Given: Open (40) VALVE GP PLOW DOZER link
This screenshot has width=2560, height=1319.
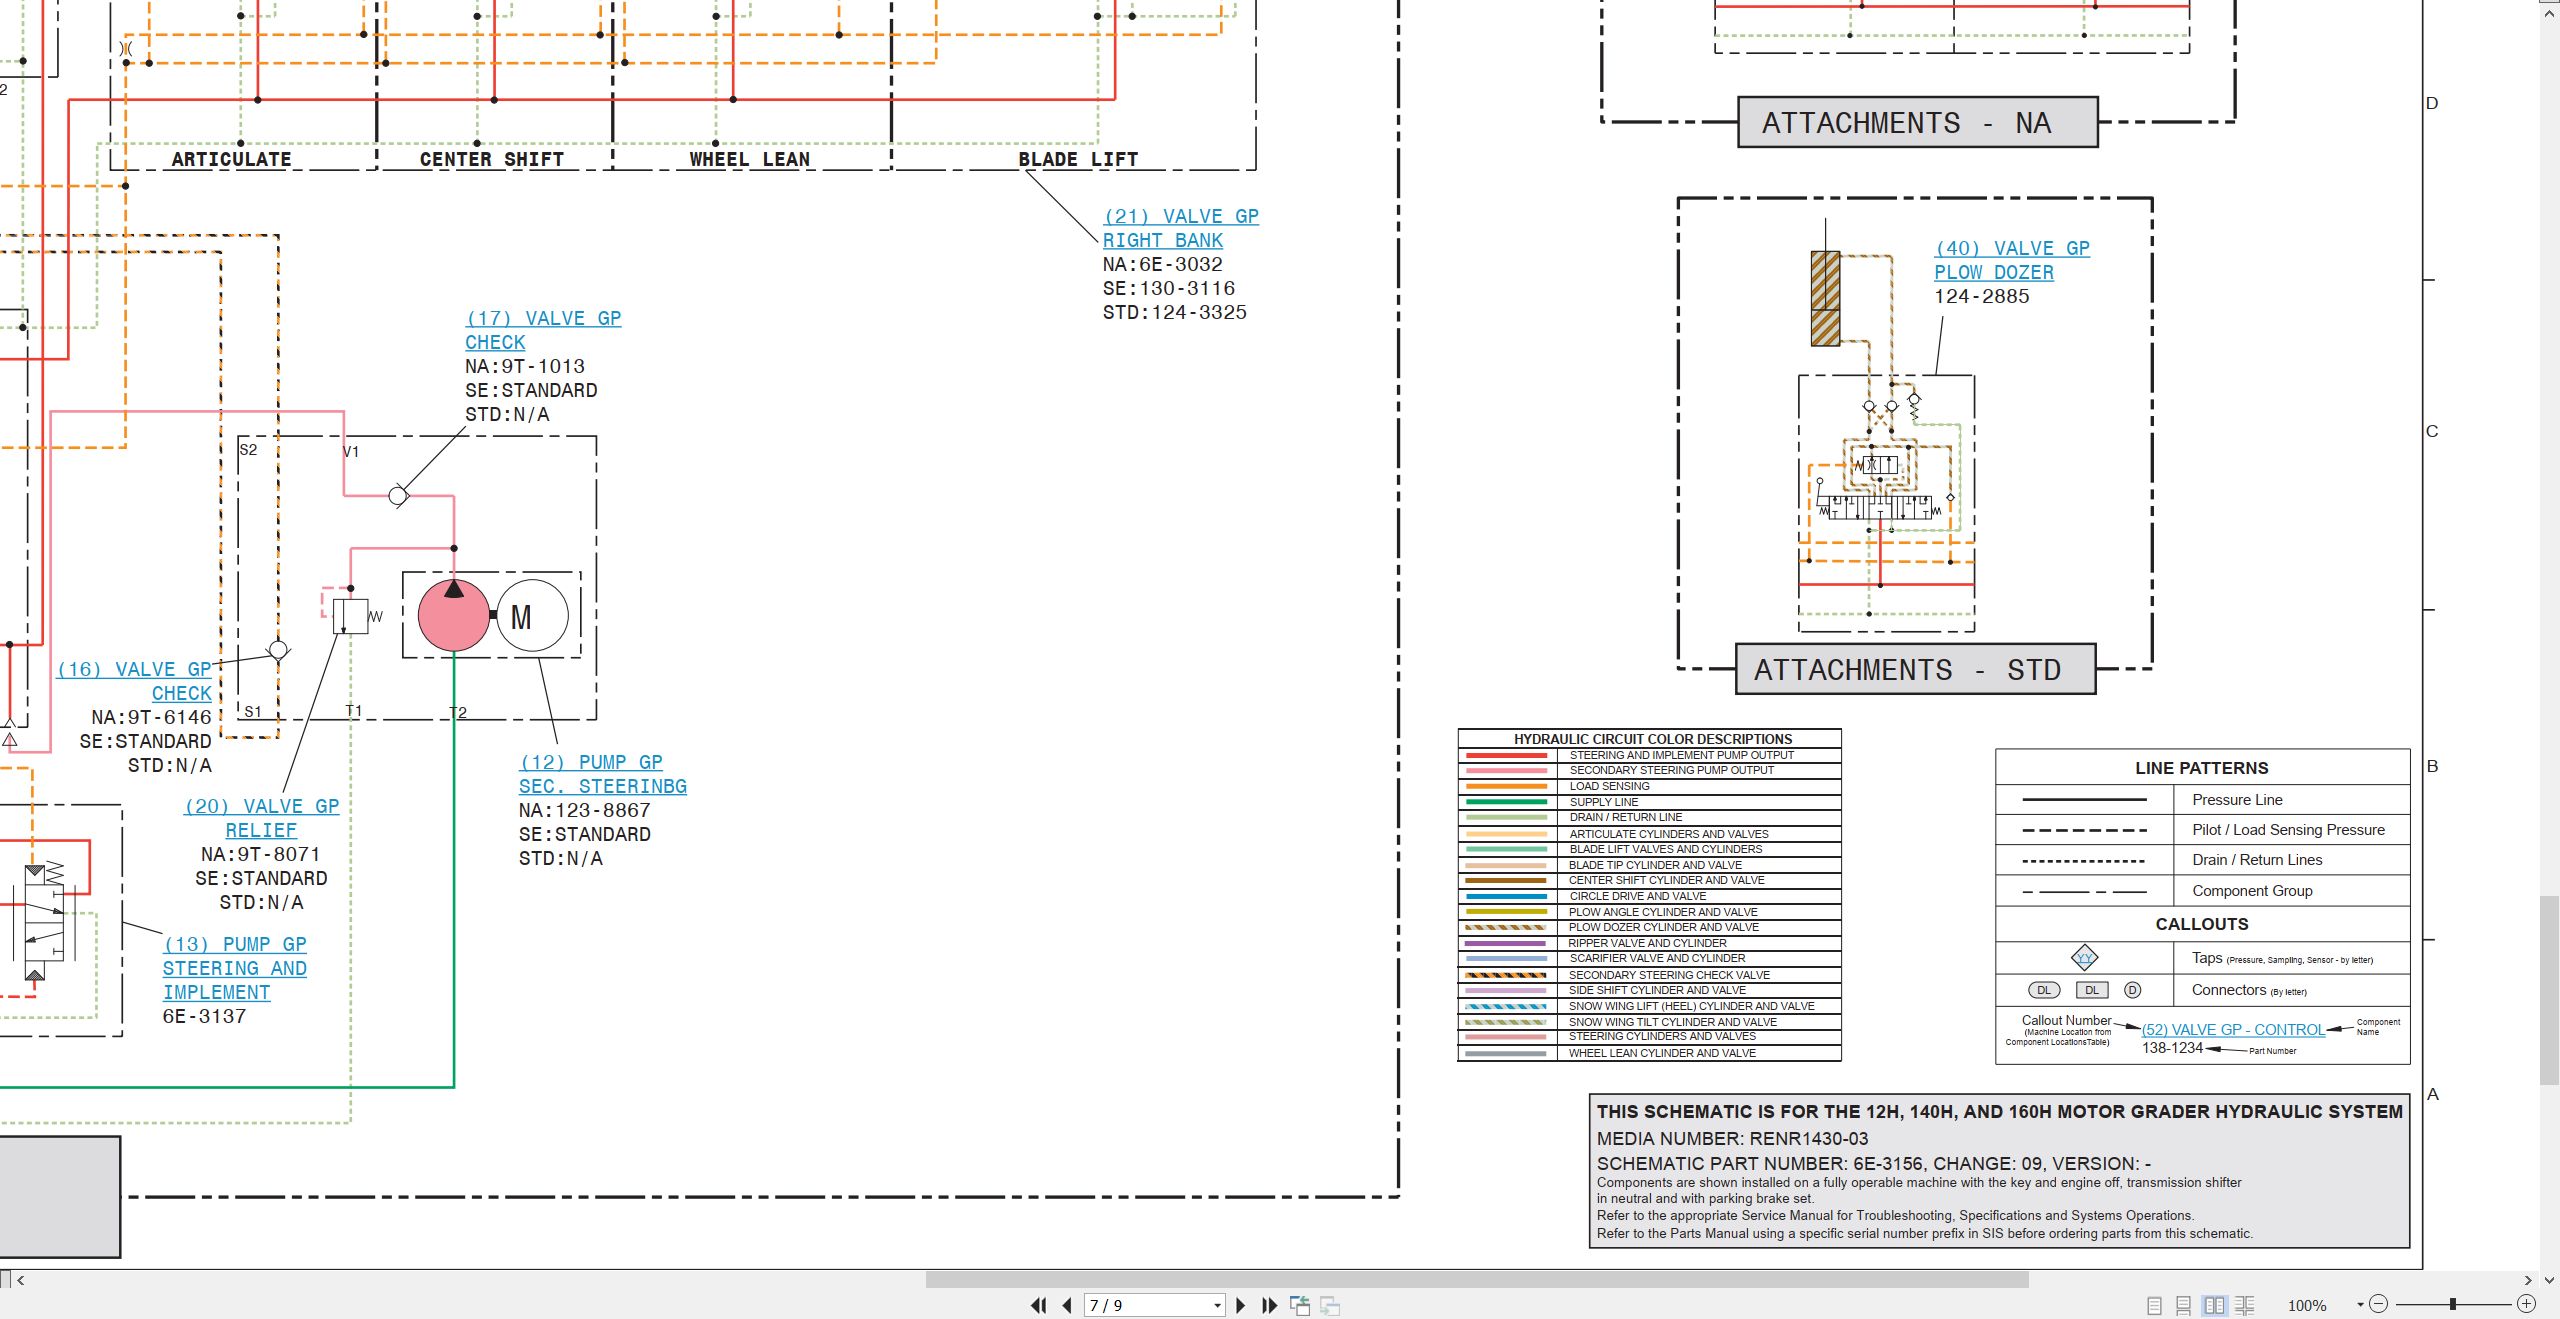Looking at the screenshot, I should coord(2012,260).
